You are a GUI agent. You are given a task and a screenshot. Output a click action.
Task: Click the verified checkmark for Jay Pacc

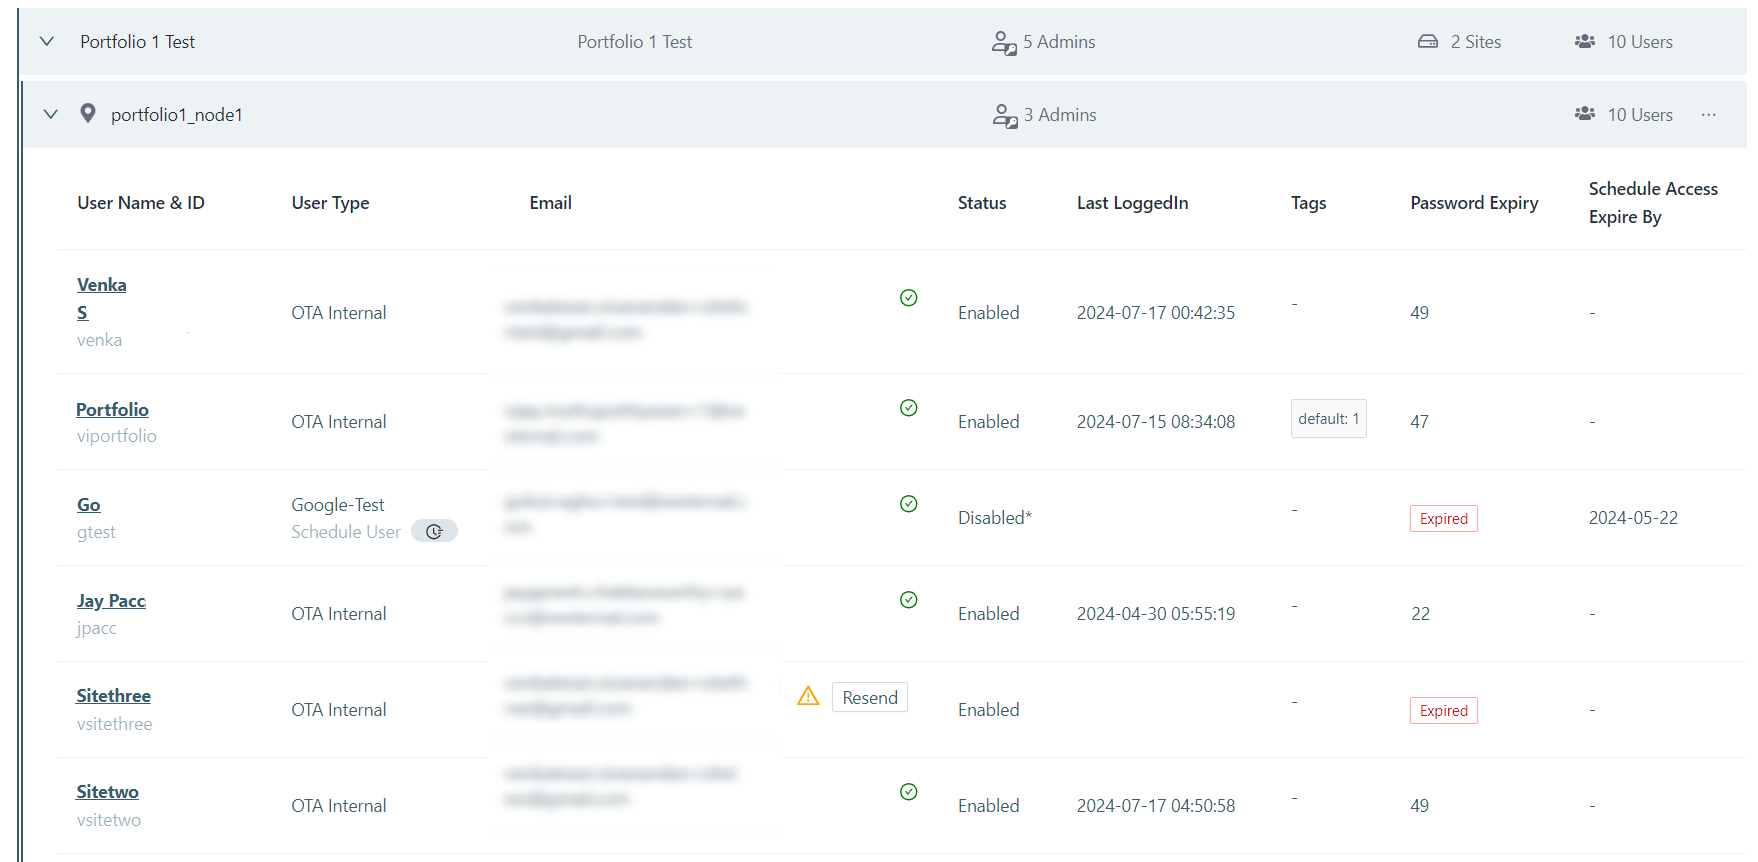point(908,600)
